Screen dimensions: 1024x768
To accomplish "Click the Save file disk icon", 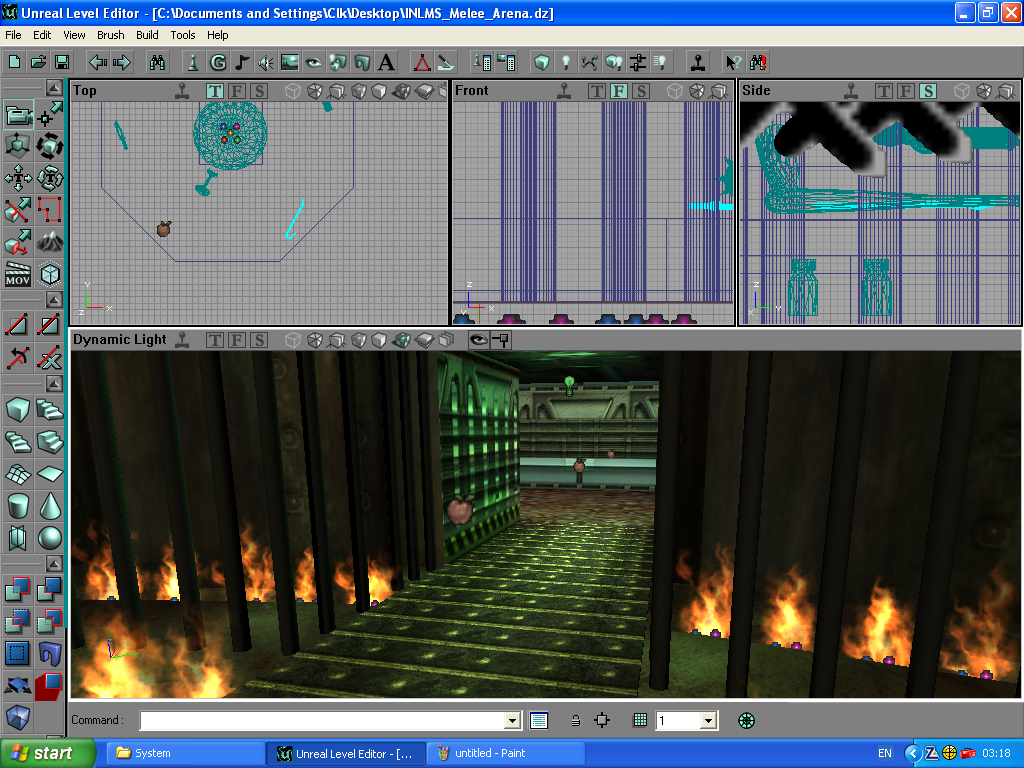I will [x=62, y=62].
